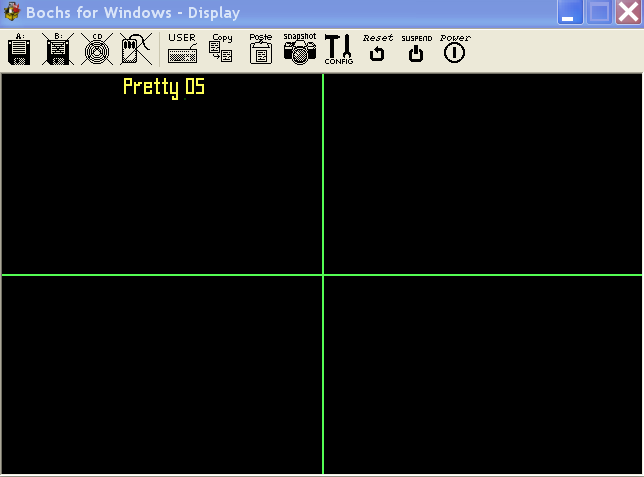Click the Reset button
644x477 pixels.
click(x=377, y=48)
